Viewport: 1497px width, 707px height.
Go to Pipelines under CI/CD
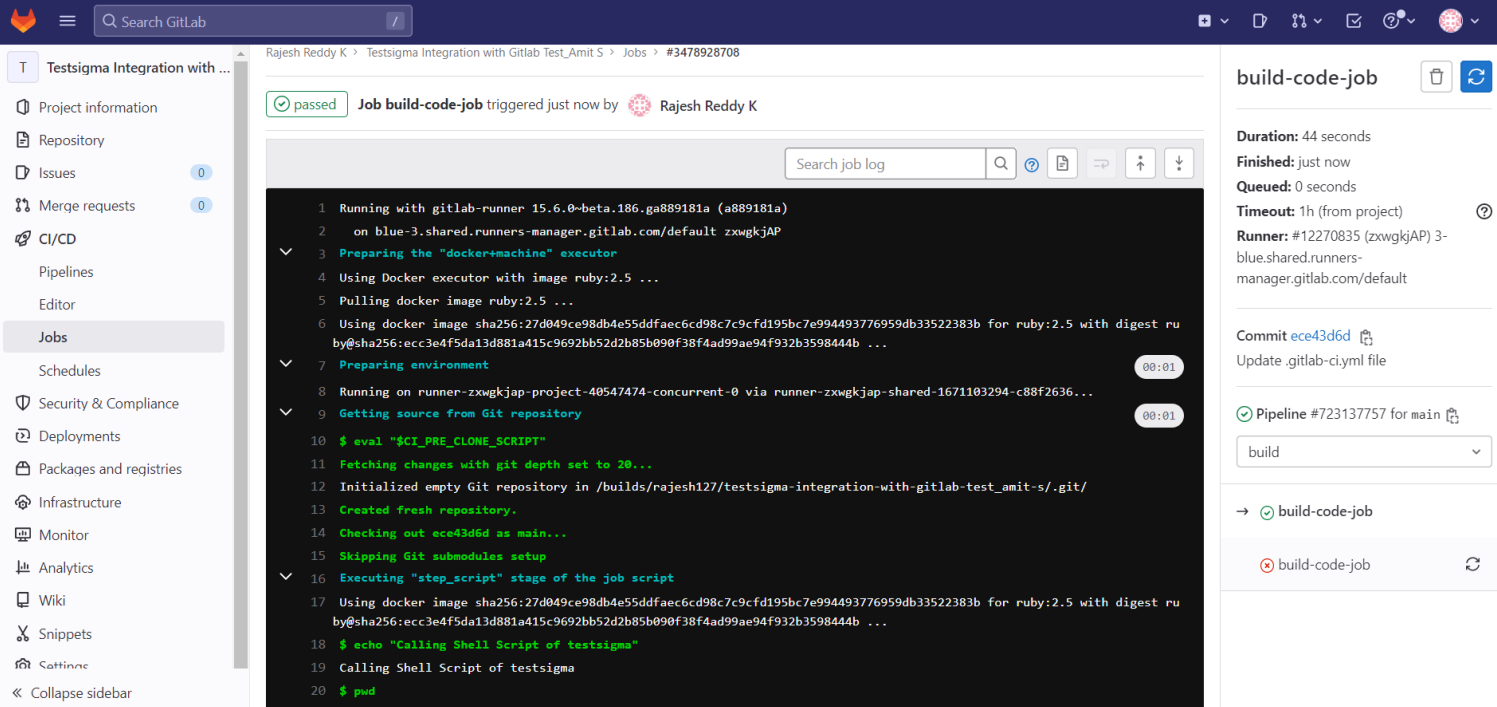click(66, 272)
